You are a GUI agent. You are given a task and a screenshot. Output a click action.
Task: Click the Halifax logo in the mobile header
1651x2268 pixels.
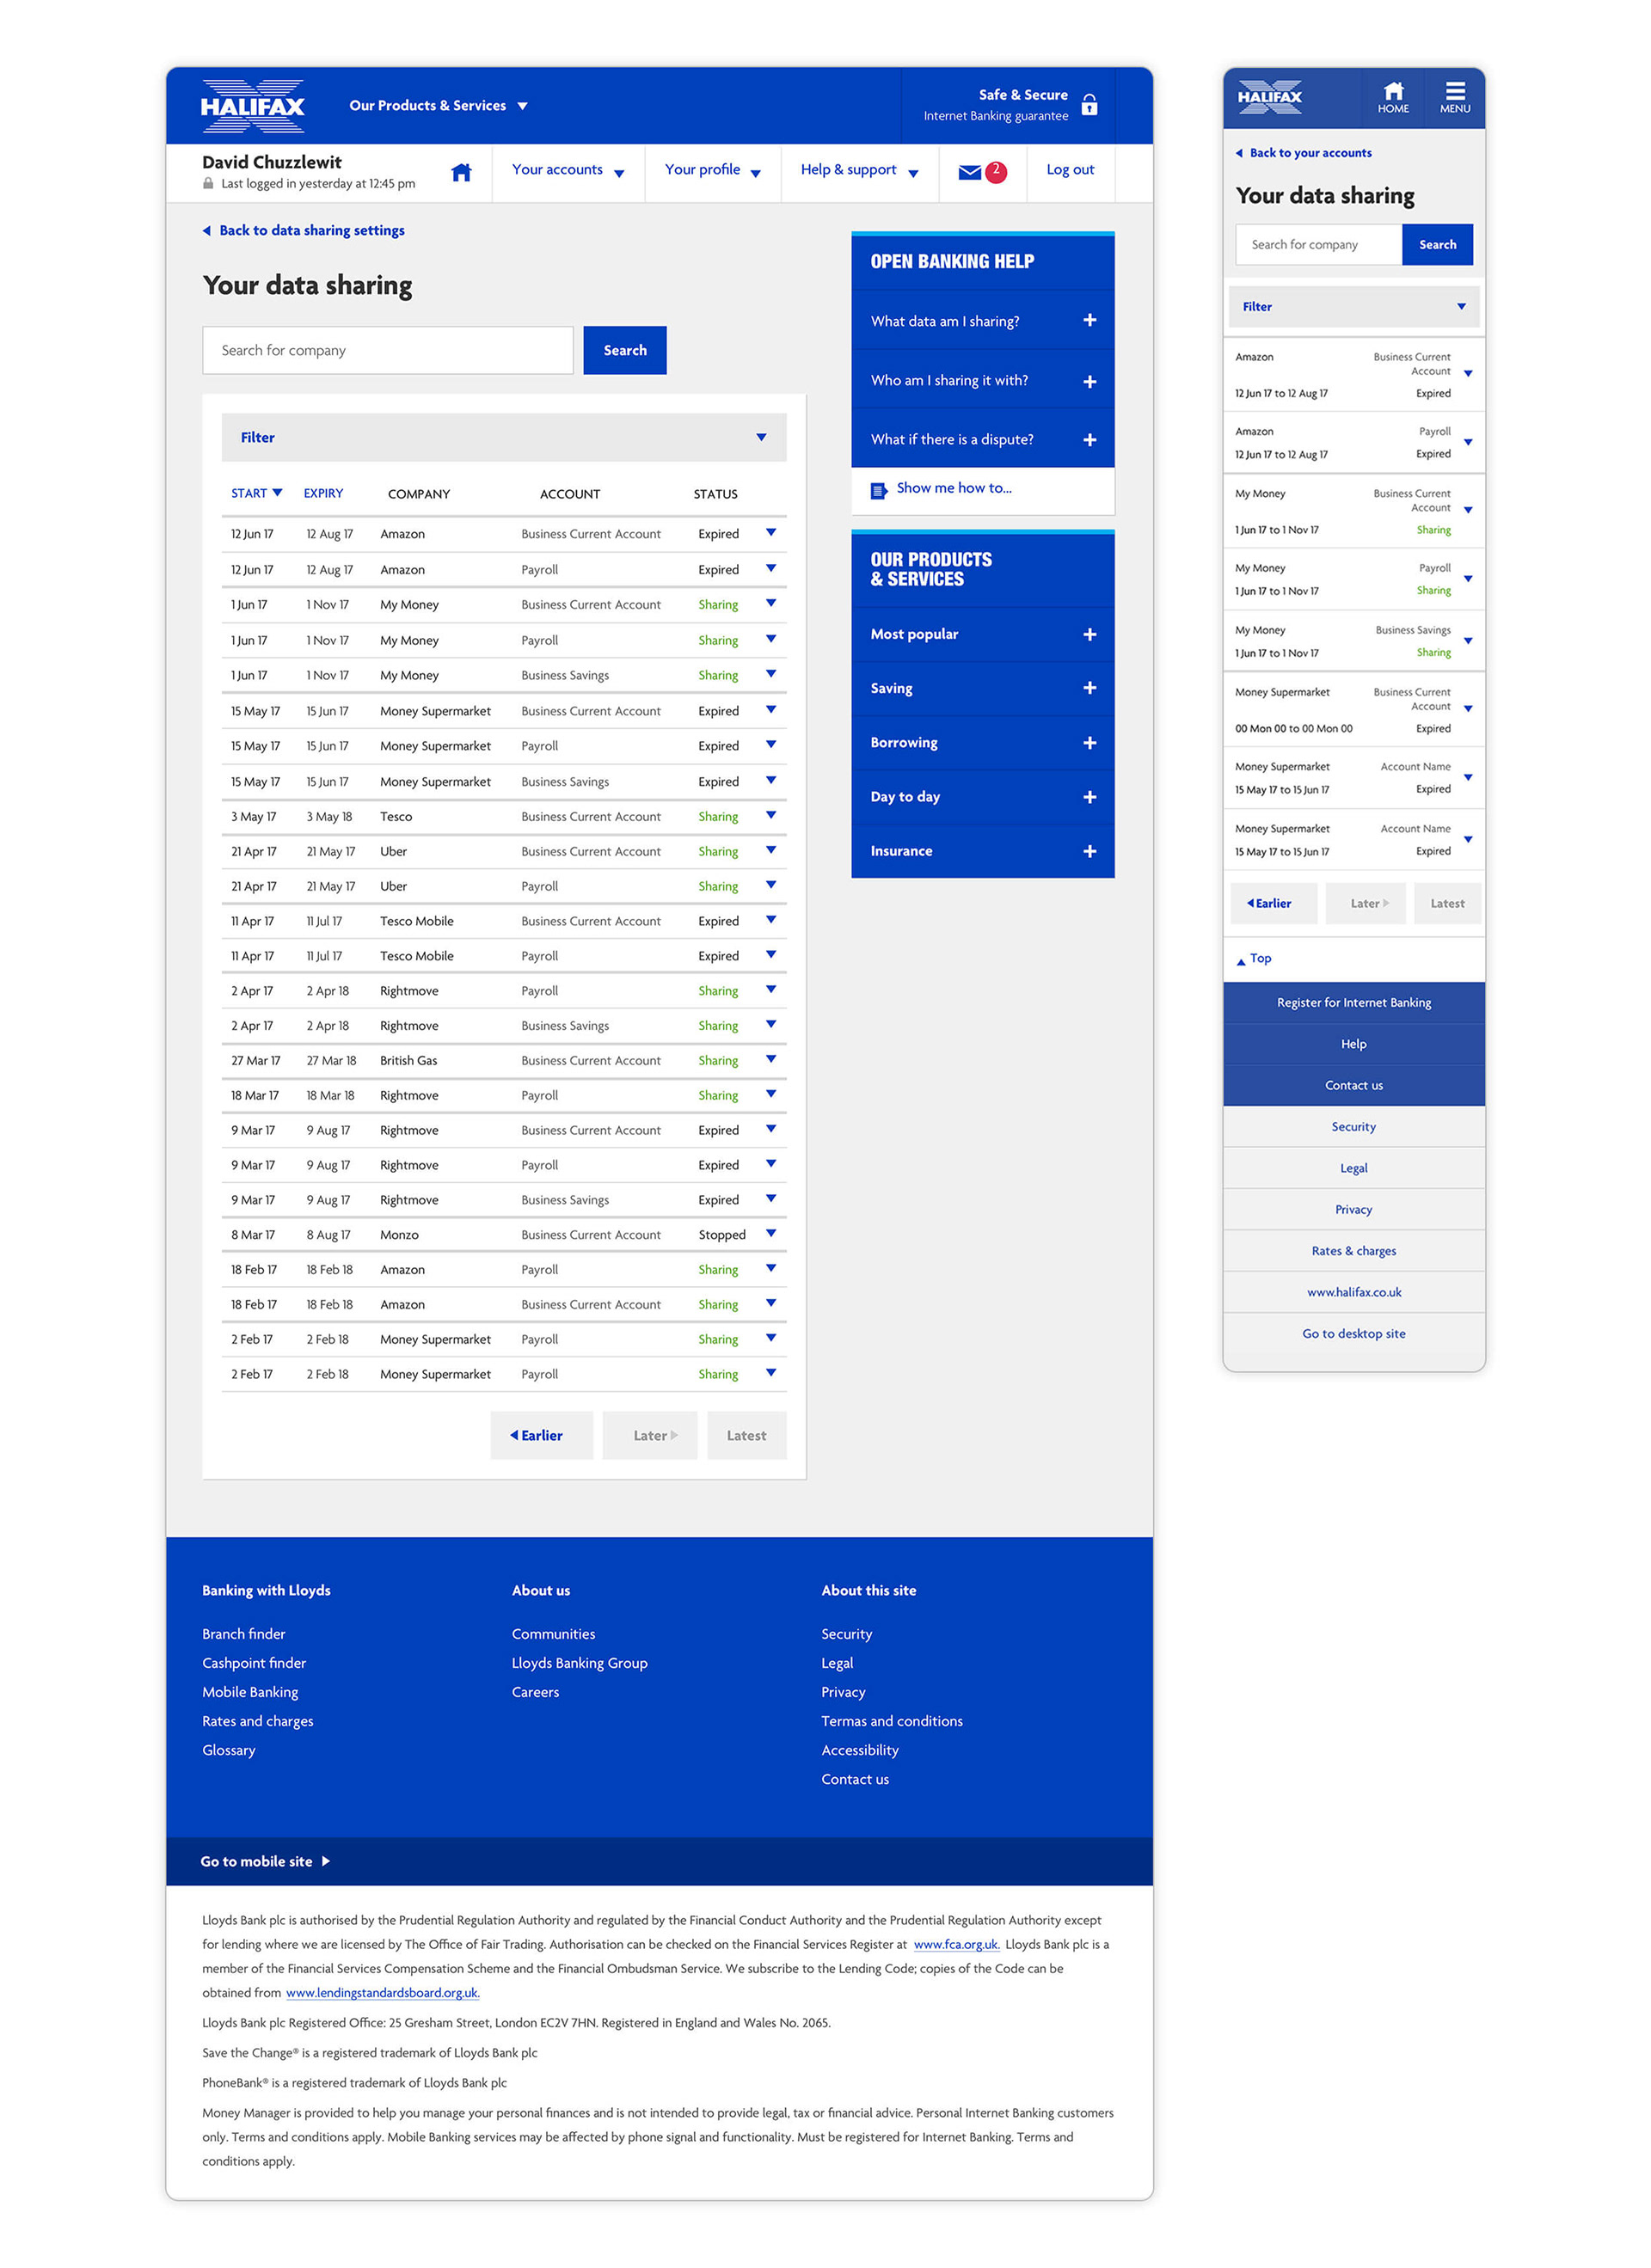tap(1269, 97)
